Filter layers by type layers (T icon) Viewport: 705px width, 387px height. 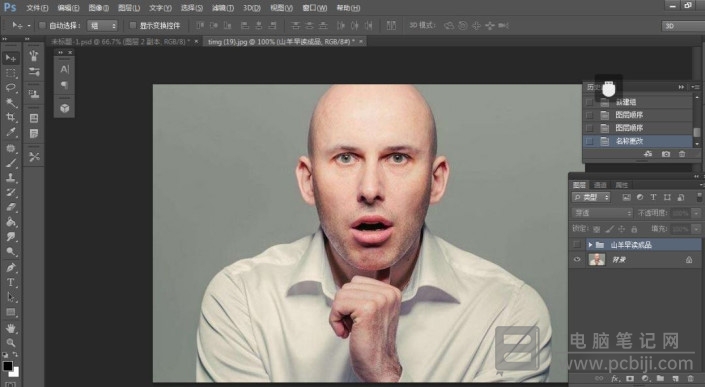click(x=653, y=197)
